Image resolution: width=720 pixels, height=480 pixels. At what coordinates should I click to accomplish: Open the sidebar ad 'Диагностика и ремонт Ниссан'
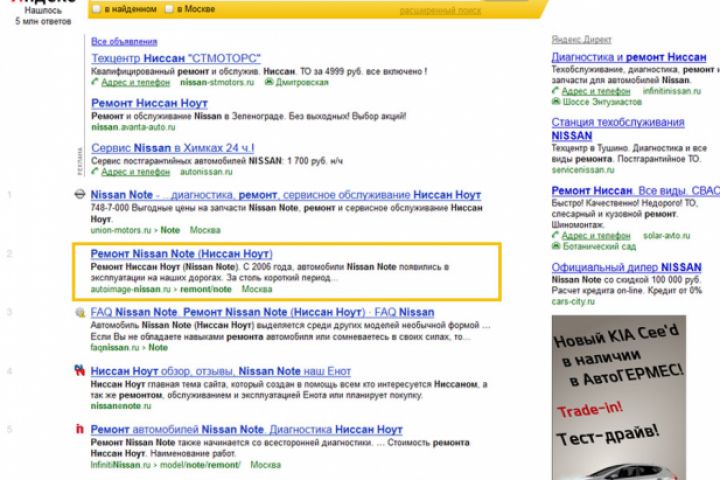point(629,57)
